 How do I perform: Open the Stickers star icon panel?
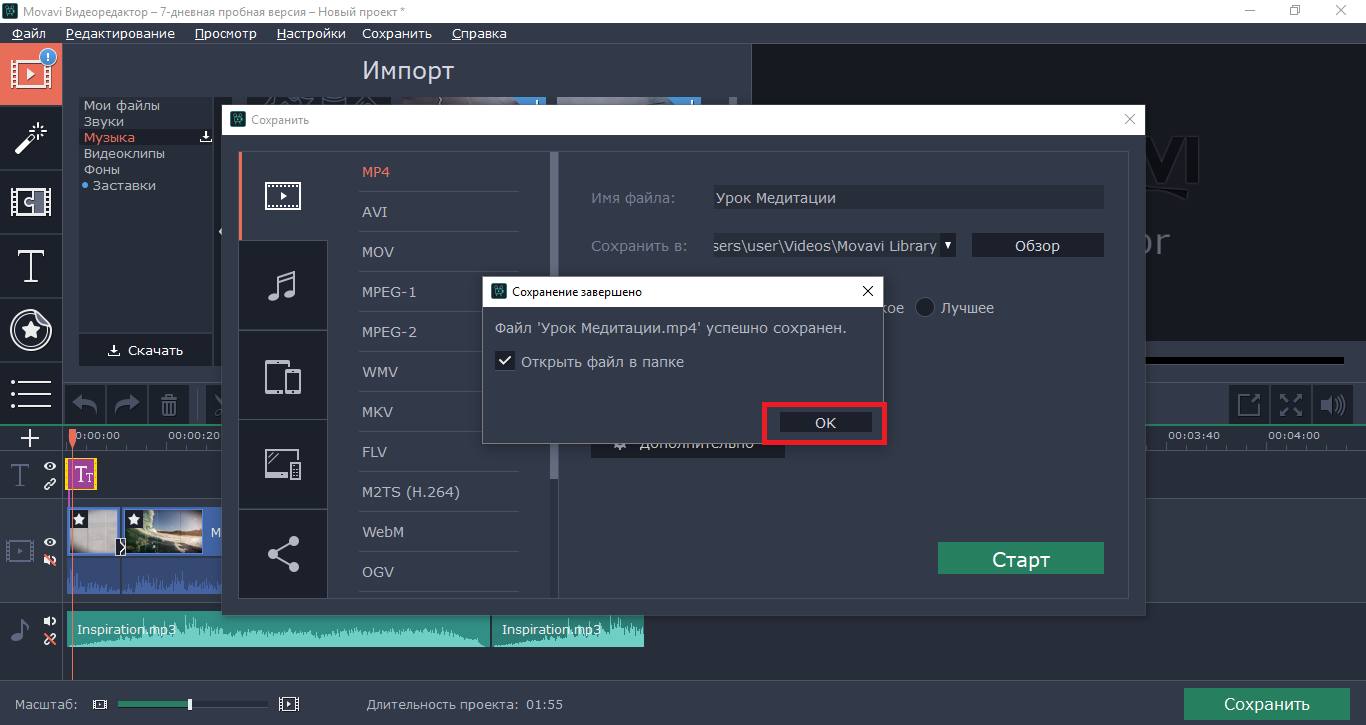(30, 330)
